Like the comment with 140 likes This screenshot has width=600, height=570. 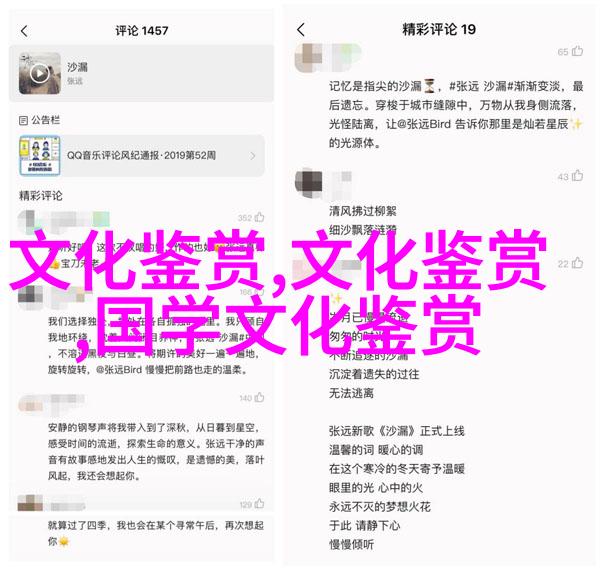point(259,397)
